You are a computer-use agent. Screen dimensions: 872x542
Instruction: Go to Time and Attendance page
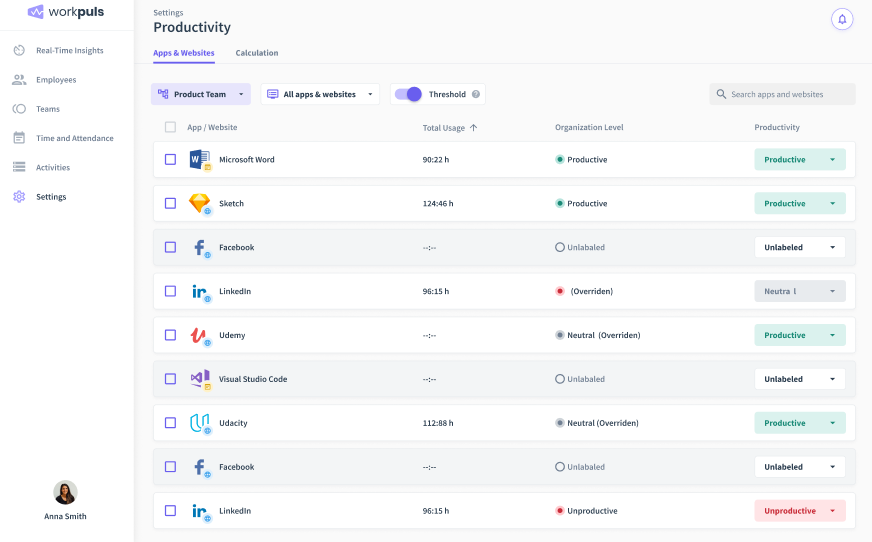click(74, 138)
